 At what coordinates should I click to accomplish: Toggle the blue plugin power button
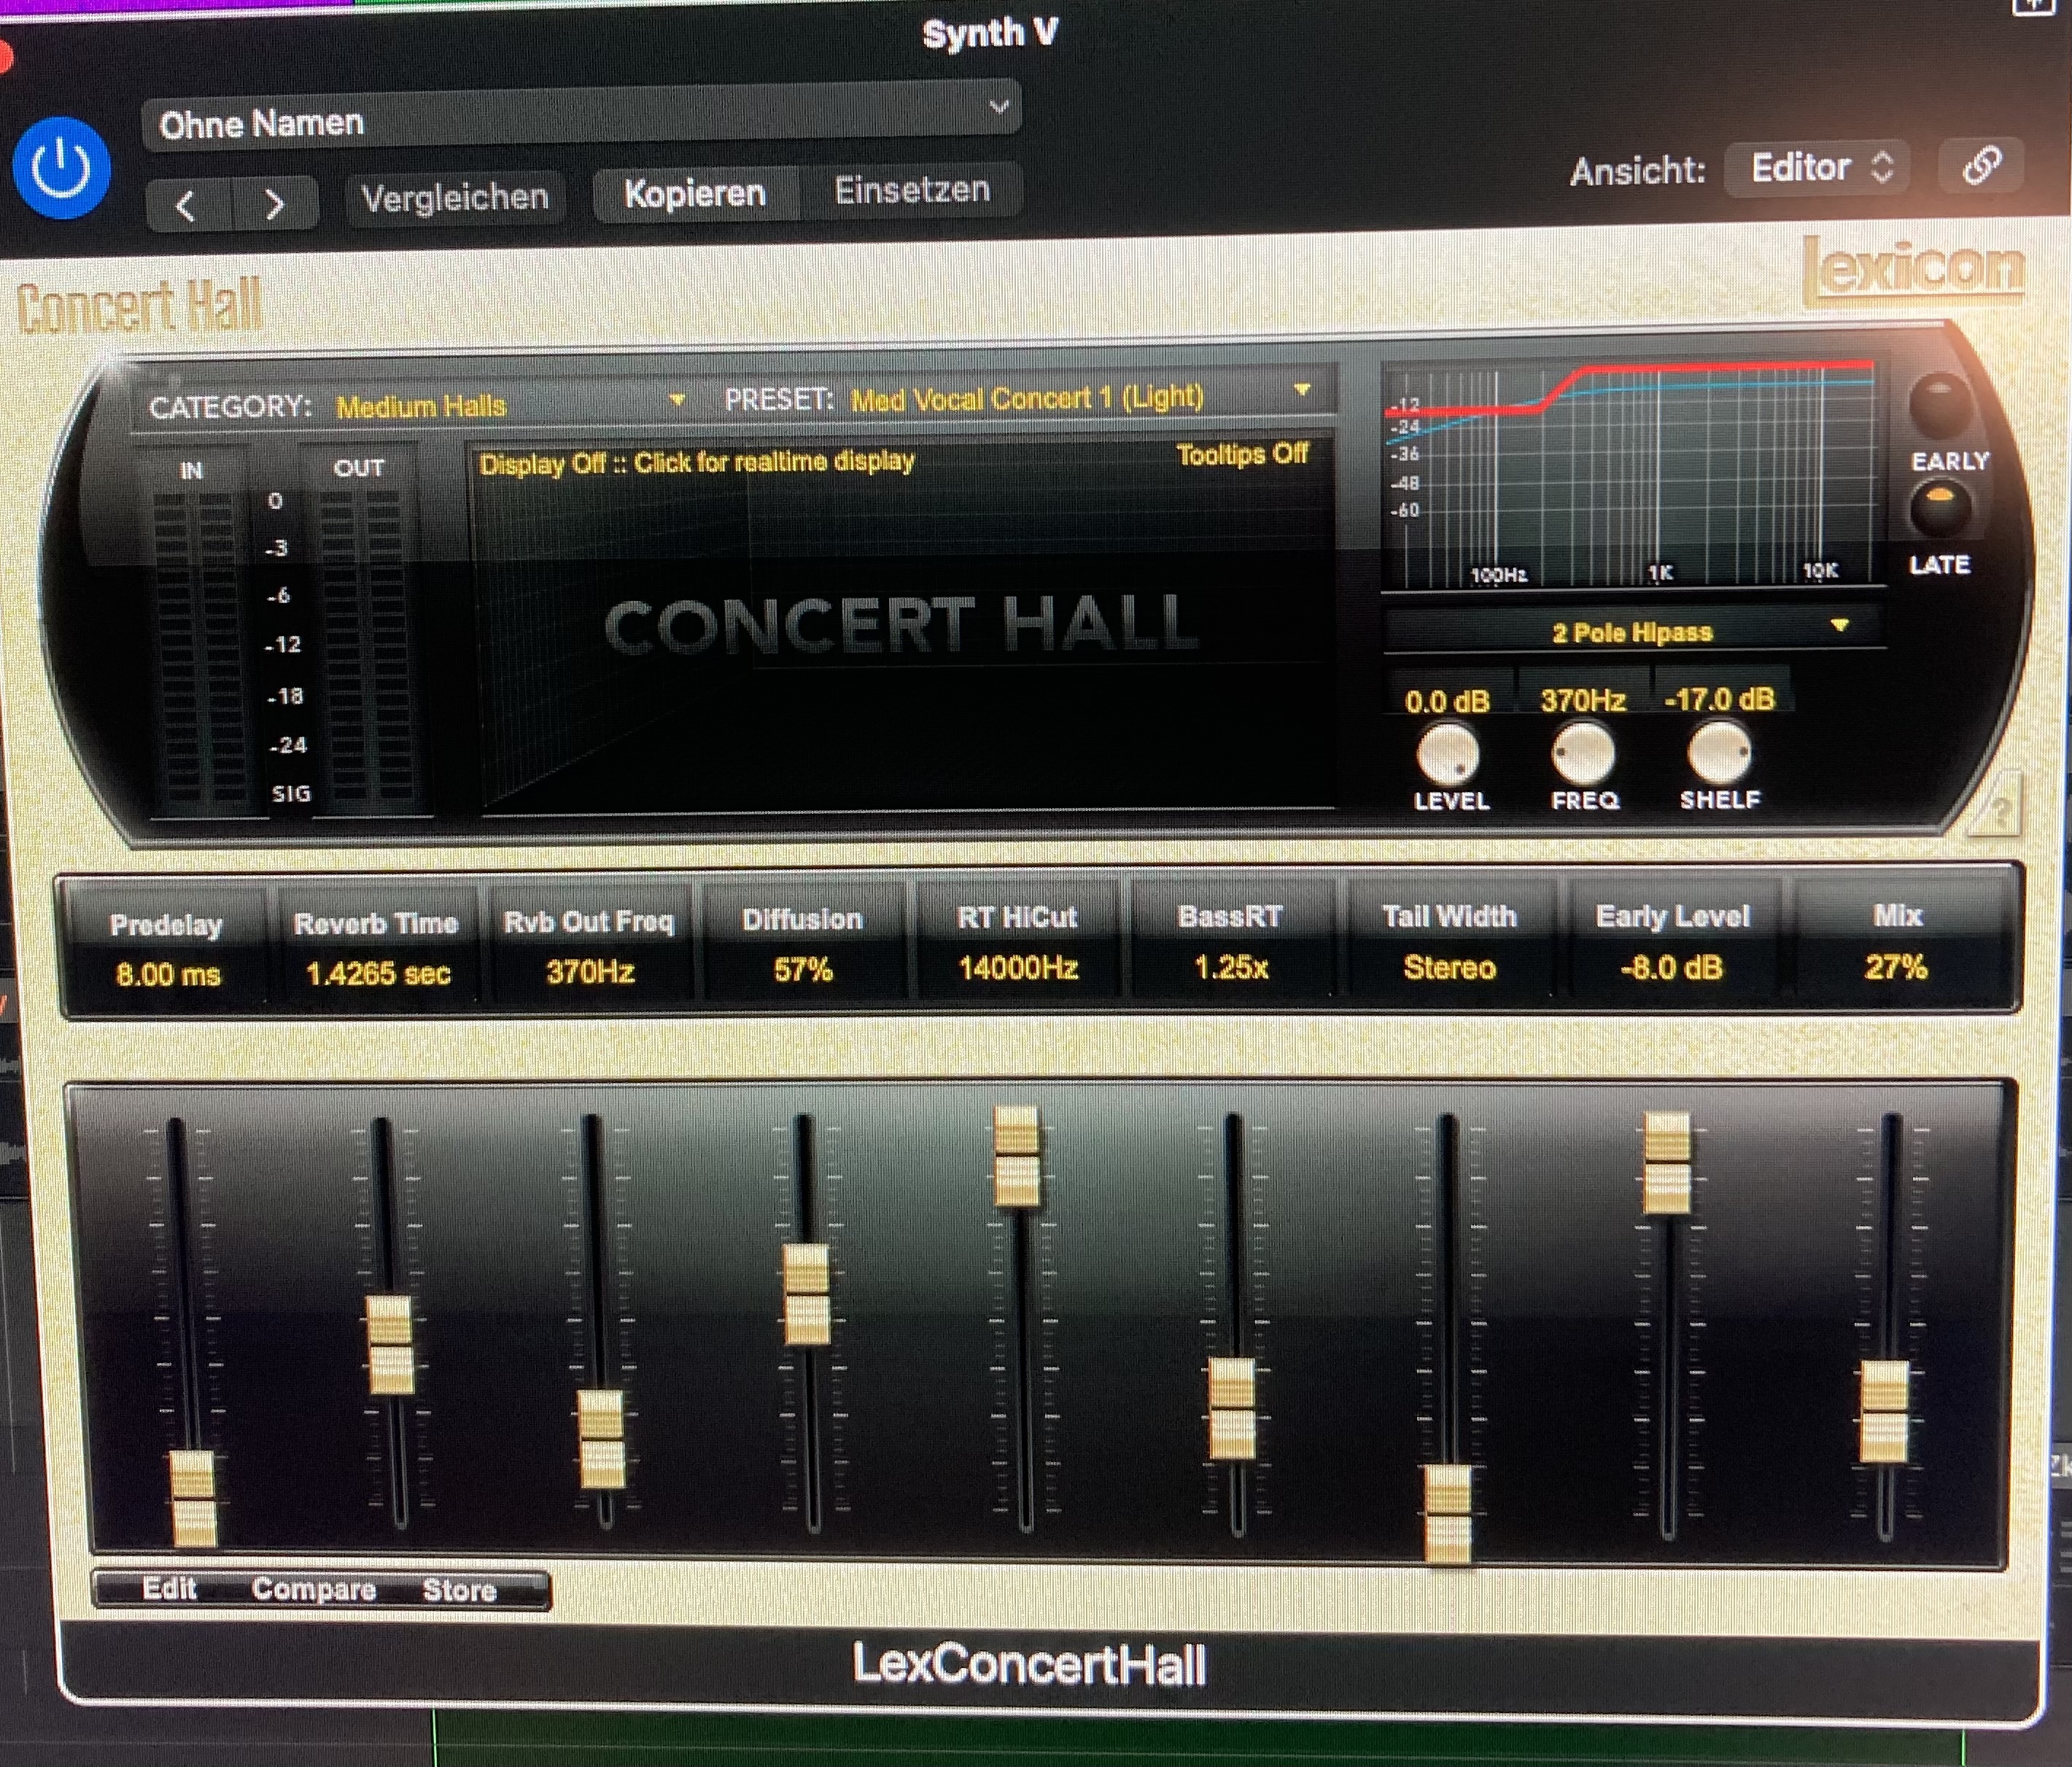[61, 168]
